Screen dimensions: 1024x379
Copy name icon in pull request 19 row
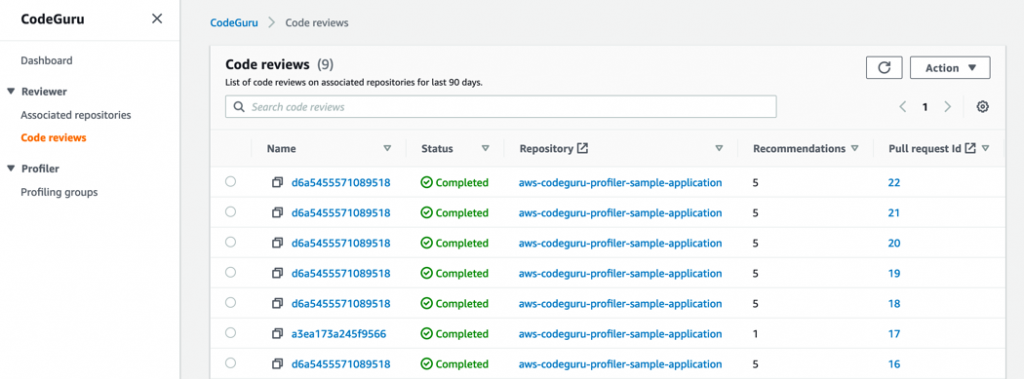click(278, 273)
